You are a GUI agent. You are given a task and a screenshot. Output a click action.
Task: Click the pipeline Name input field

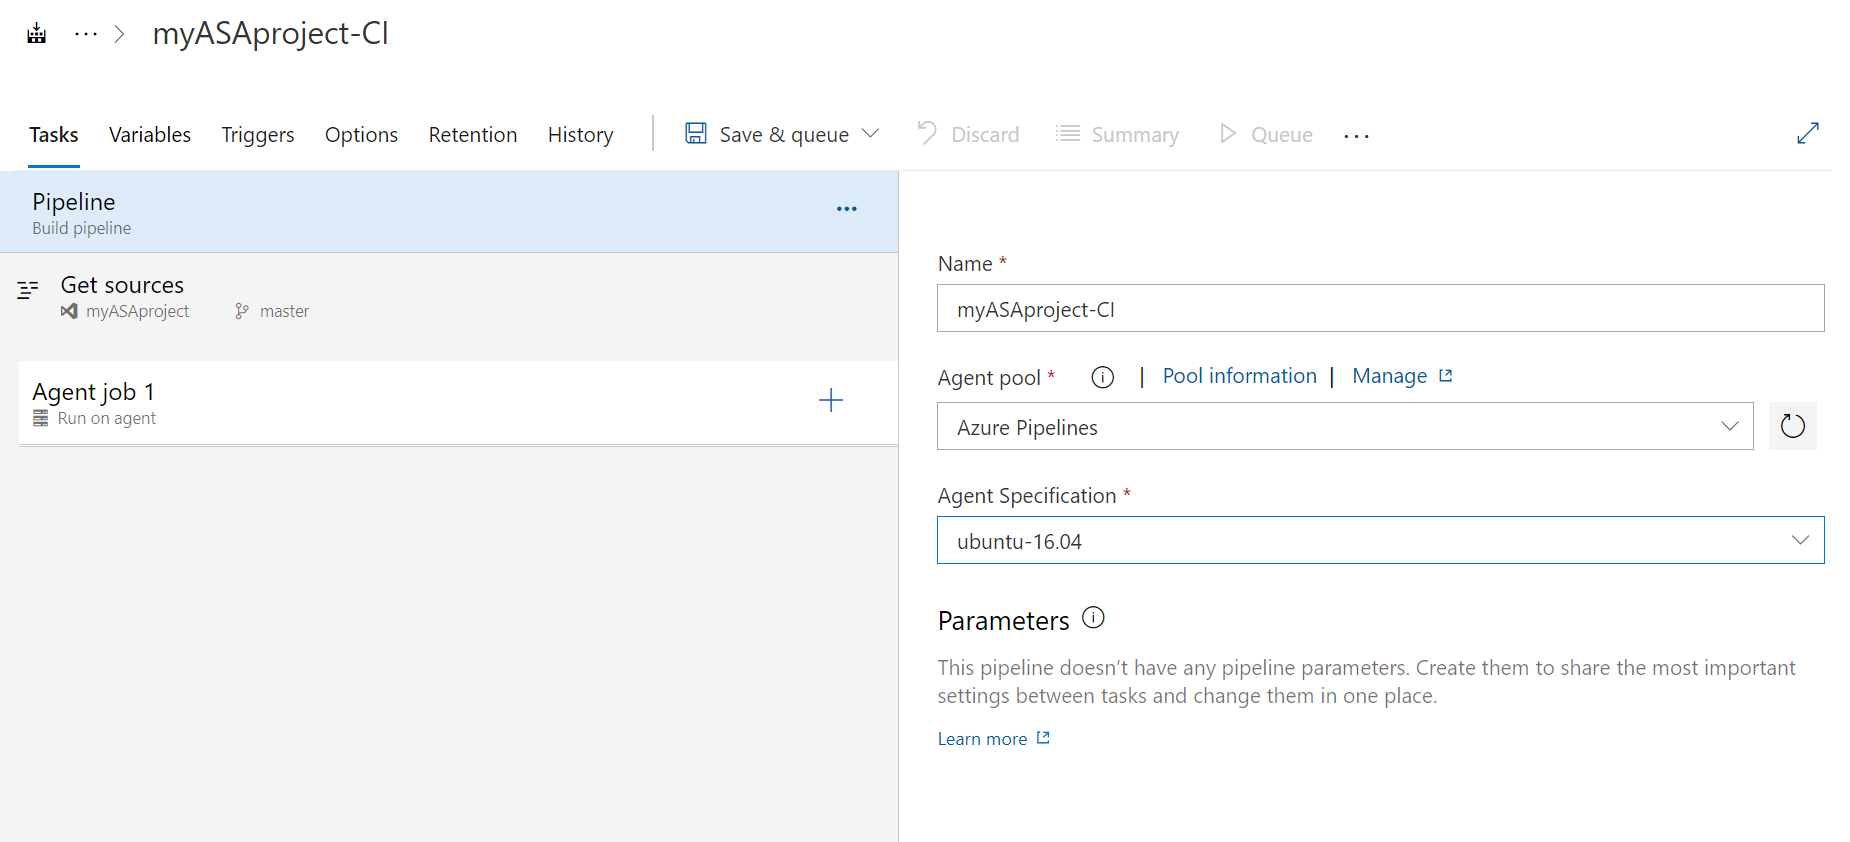(x=1380, y=309)
